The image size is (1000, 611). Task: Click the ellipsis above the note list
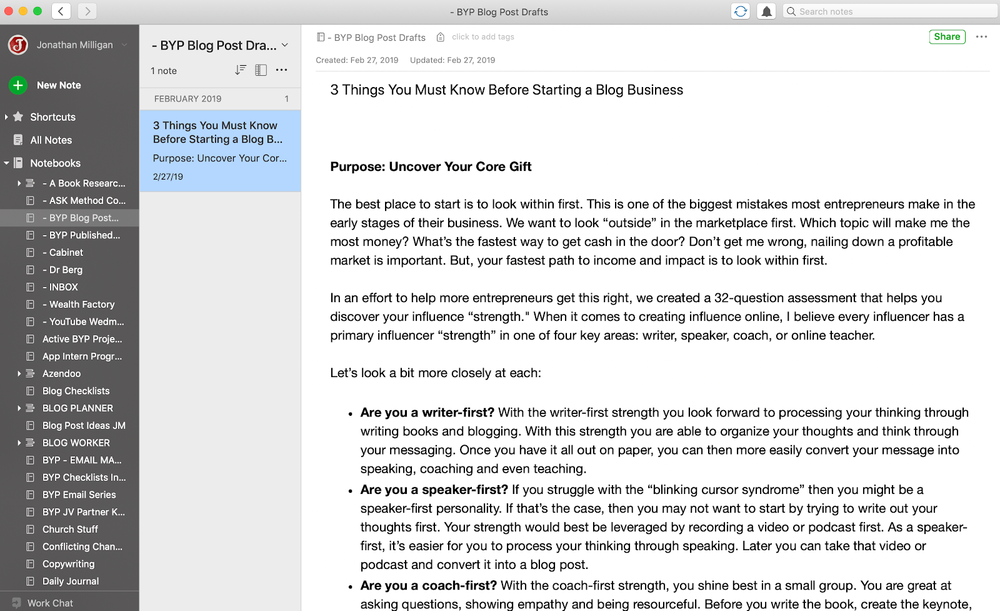pos(283,70)
